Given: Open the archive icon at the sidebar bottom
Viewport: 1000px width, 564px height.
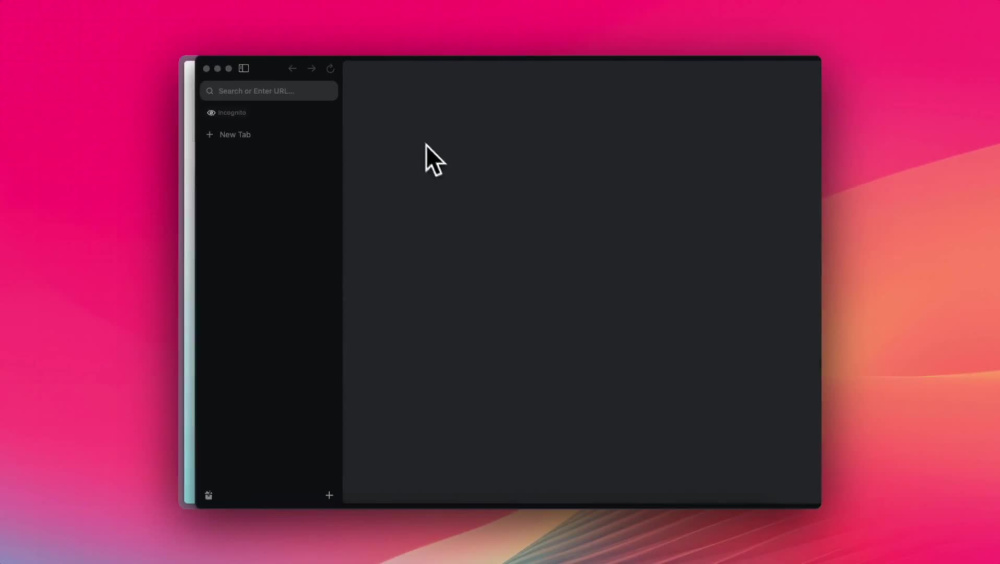Looking at the screenshot, I should [x=209, y=495].
